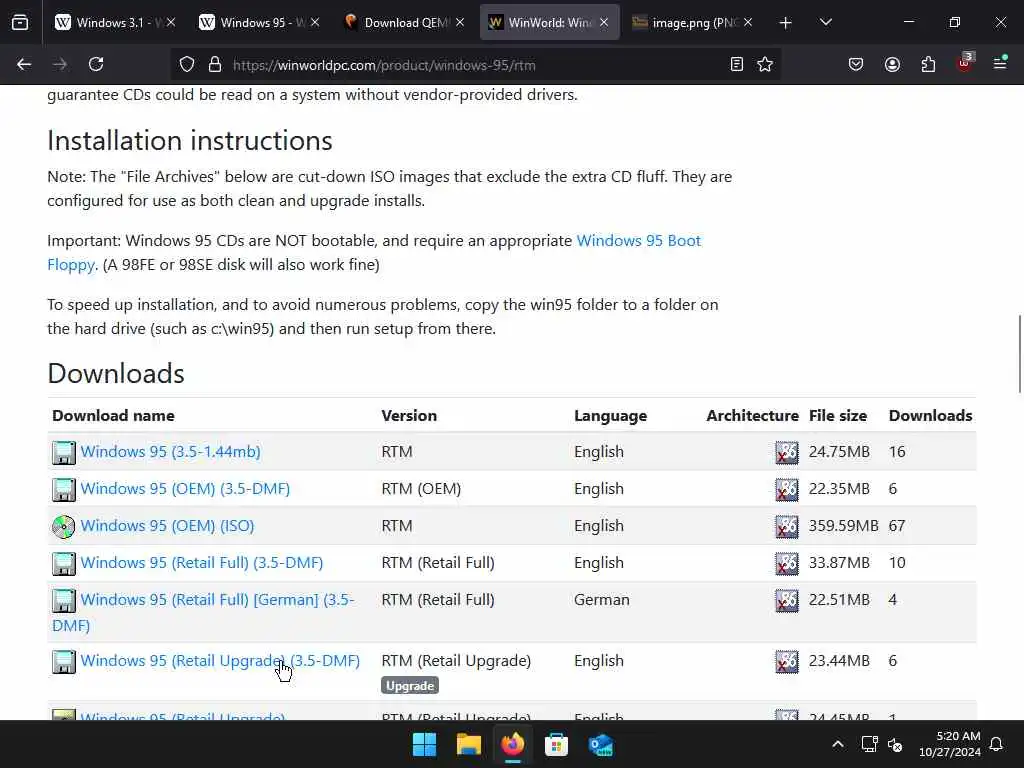Close the Windows 95 tab
1024x768 pixels.
point(315,22)
